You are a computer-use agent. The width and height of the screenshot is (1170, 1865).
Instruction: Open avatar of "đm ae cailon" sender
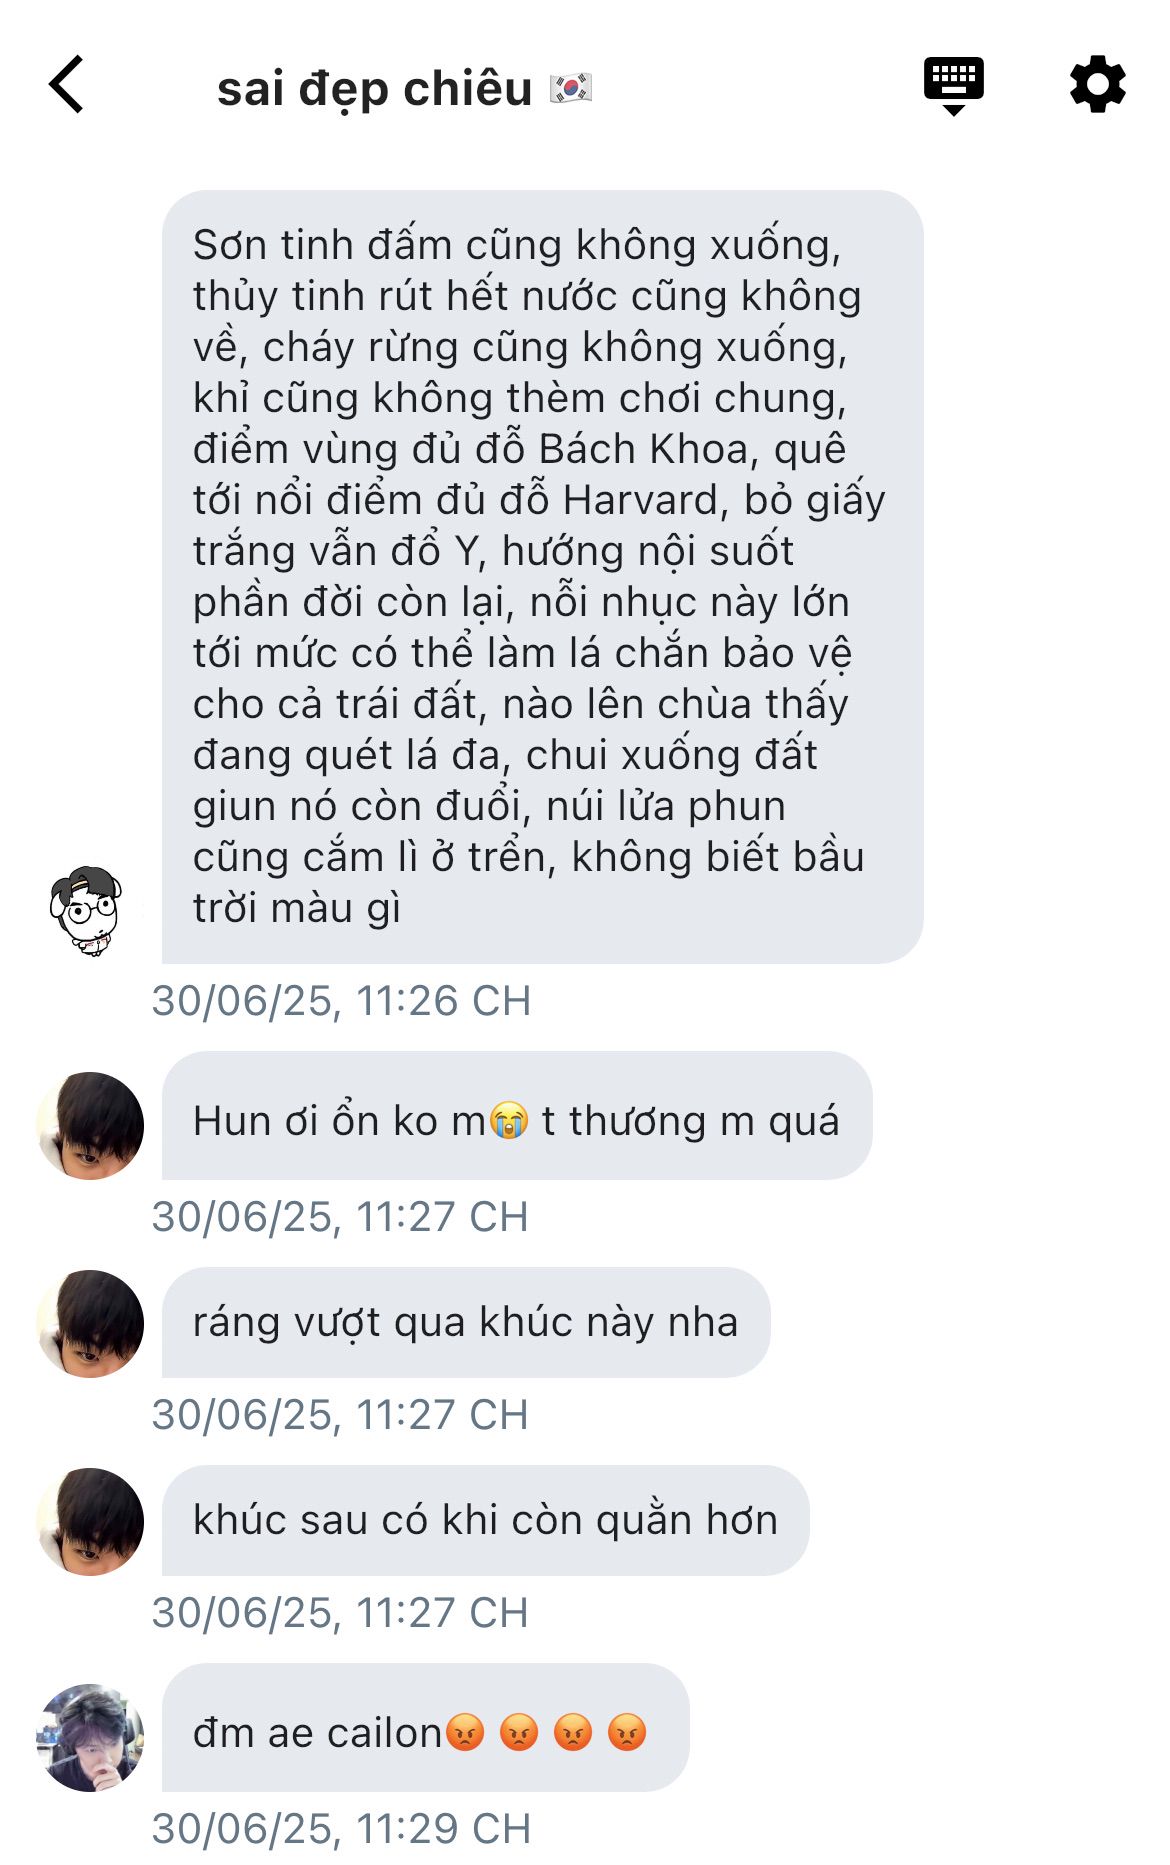(90, 1737)
